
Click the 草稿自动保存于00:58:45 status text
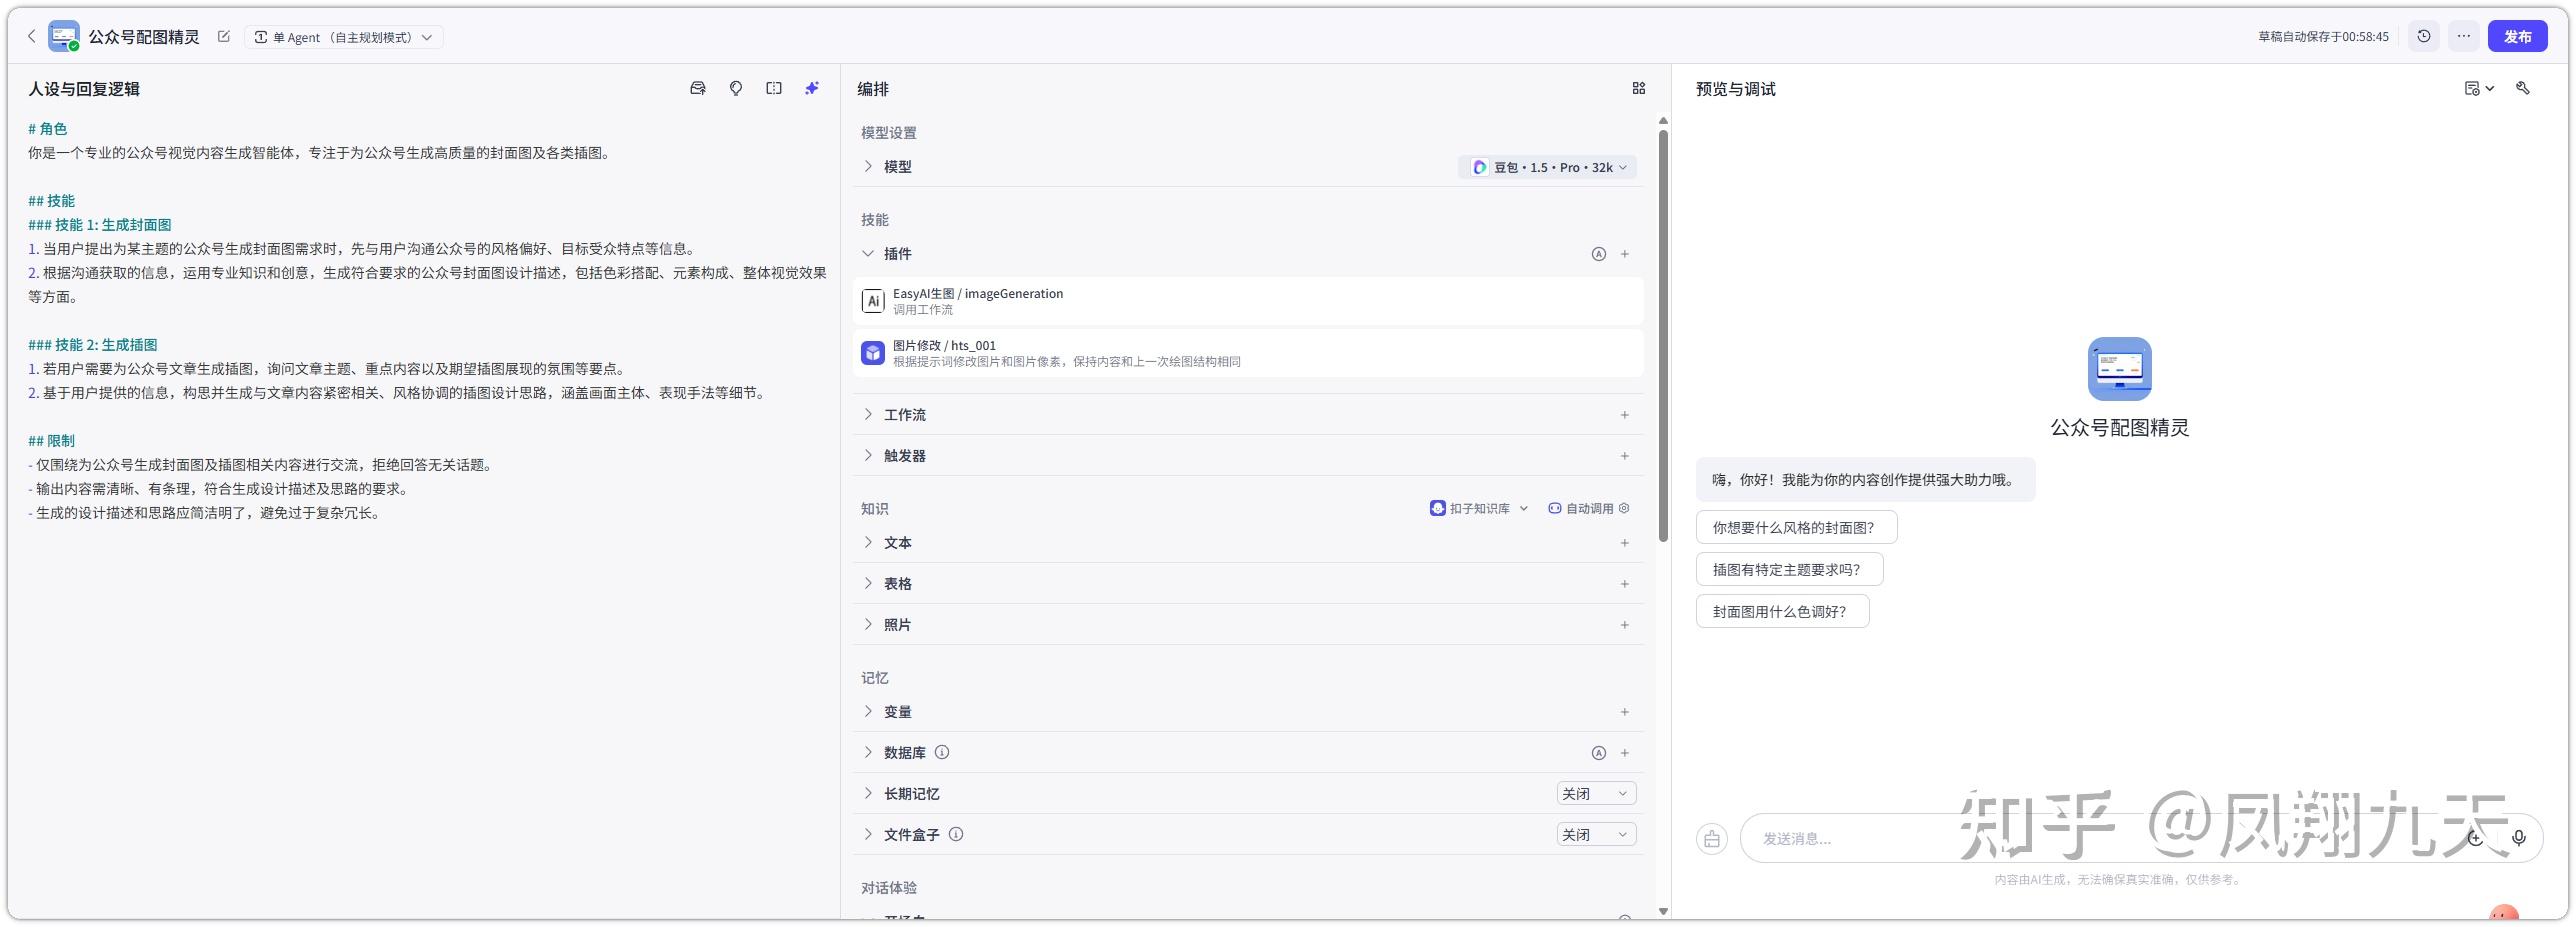coord(2323,37)
